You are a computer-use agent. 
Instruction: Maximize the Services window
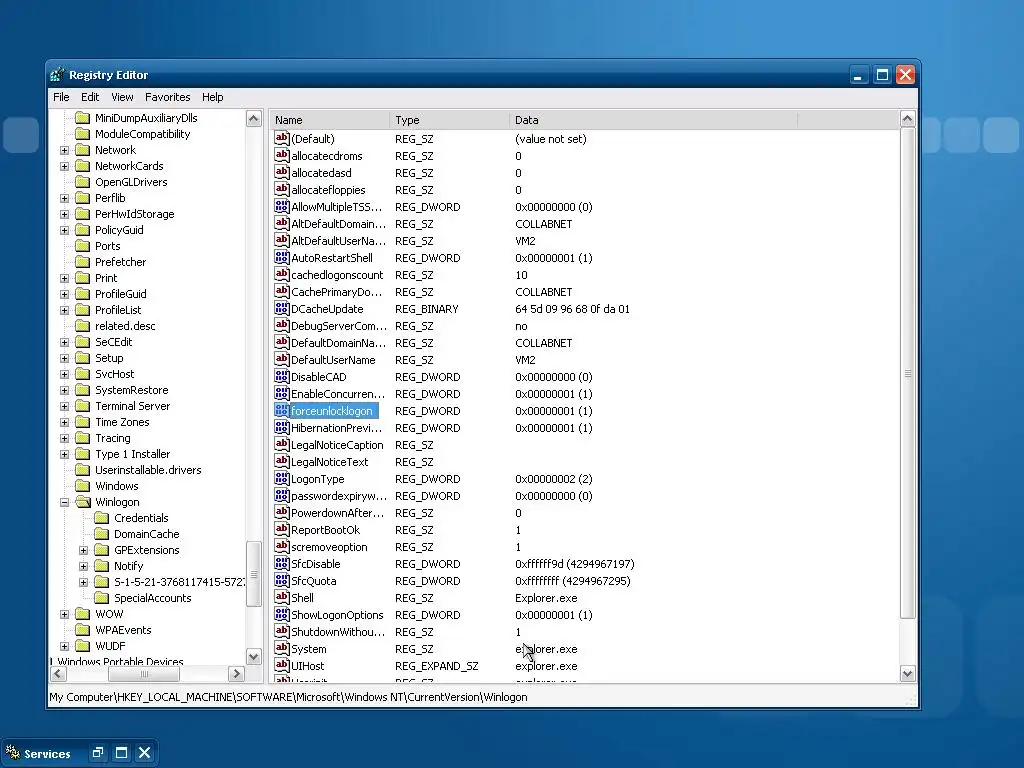121,752
